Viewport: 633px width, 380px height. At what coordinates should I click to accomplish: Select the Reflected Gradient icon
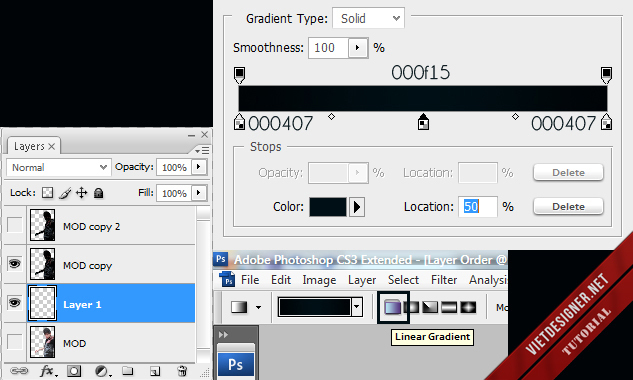tap(449, 307)
